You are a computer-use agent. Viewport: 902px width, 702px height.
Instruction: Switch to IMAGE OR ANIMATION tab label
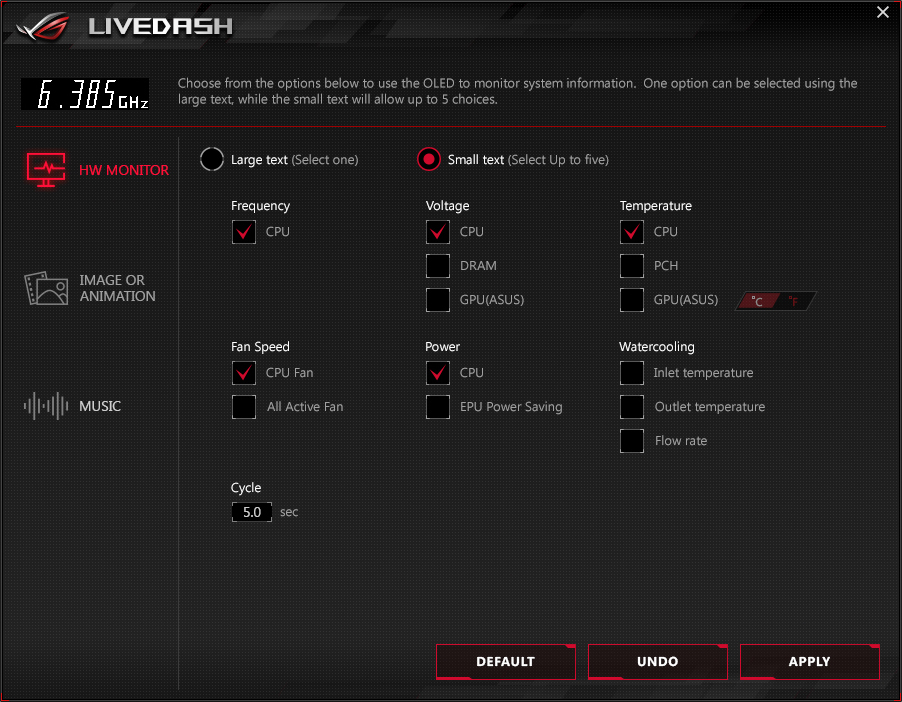click(x=117, y=288)
